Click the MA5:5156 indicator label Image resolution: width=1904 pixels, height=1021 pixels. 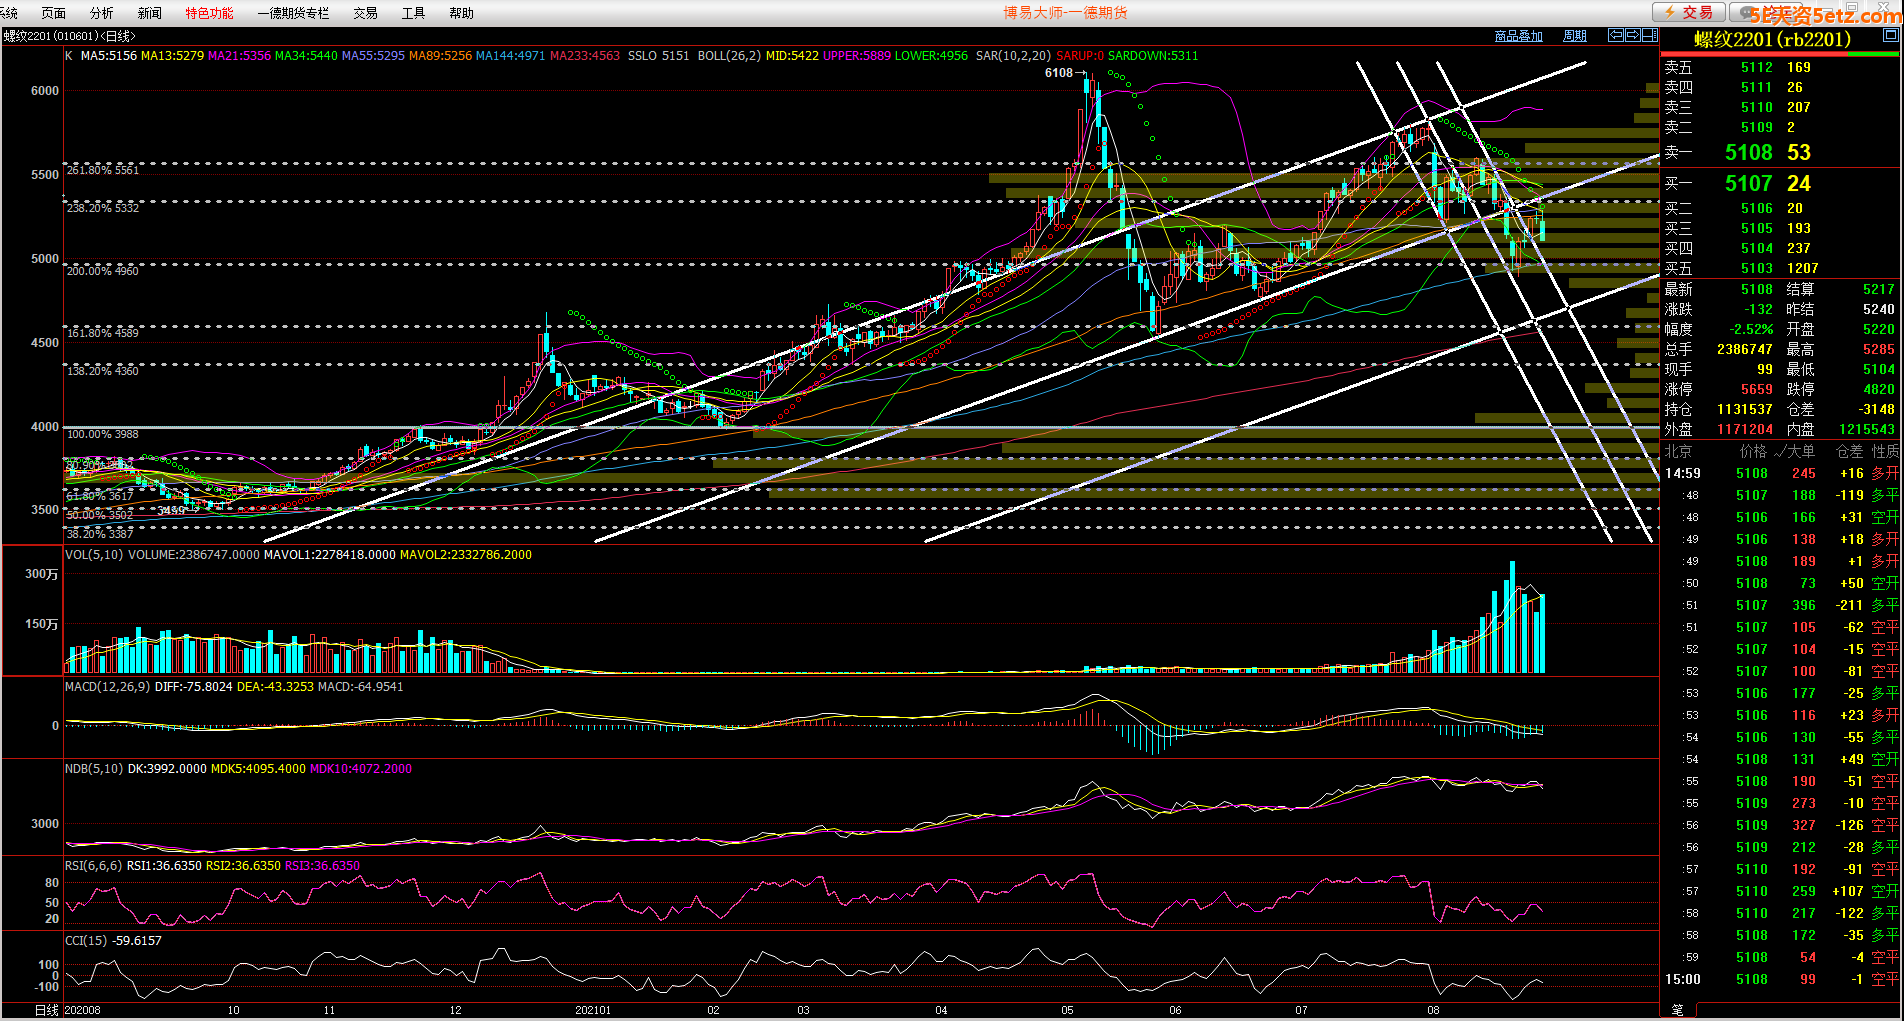point(108,56)
